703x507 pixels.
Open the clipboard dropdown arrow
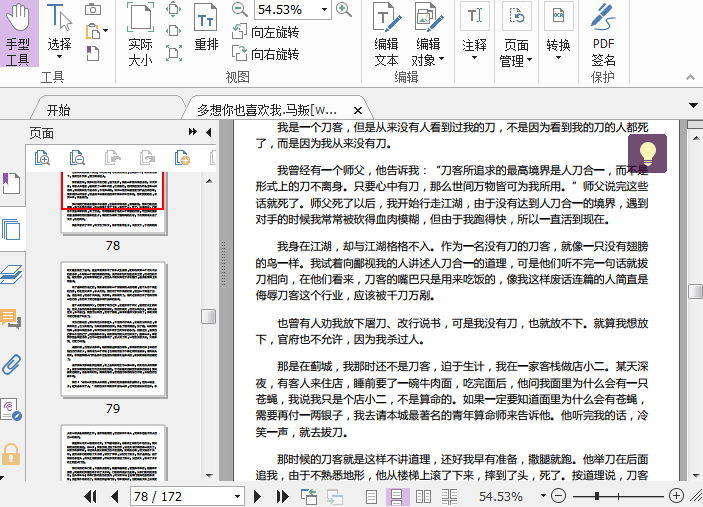tap(106, 31)
